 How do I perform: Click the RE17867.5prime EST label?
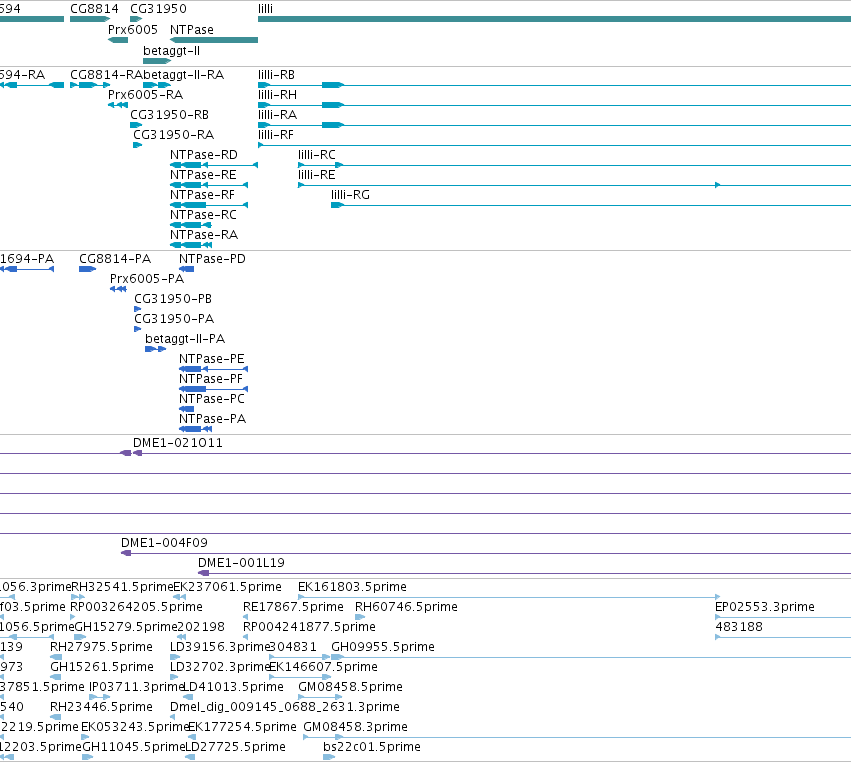(x=293, y=607)
